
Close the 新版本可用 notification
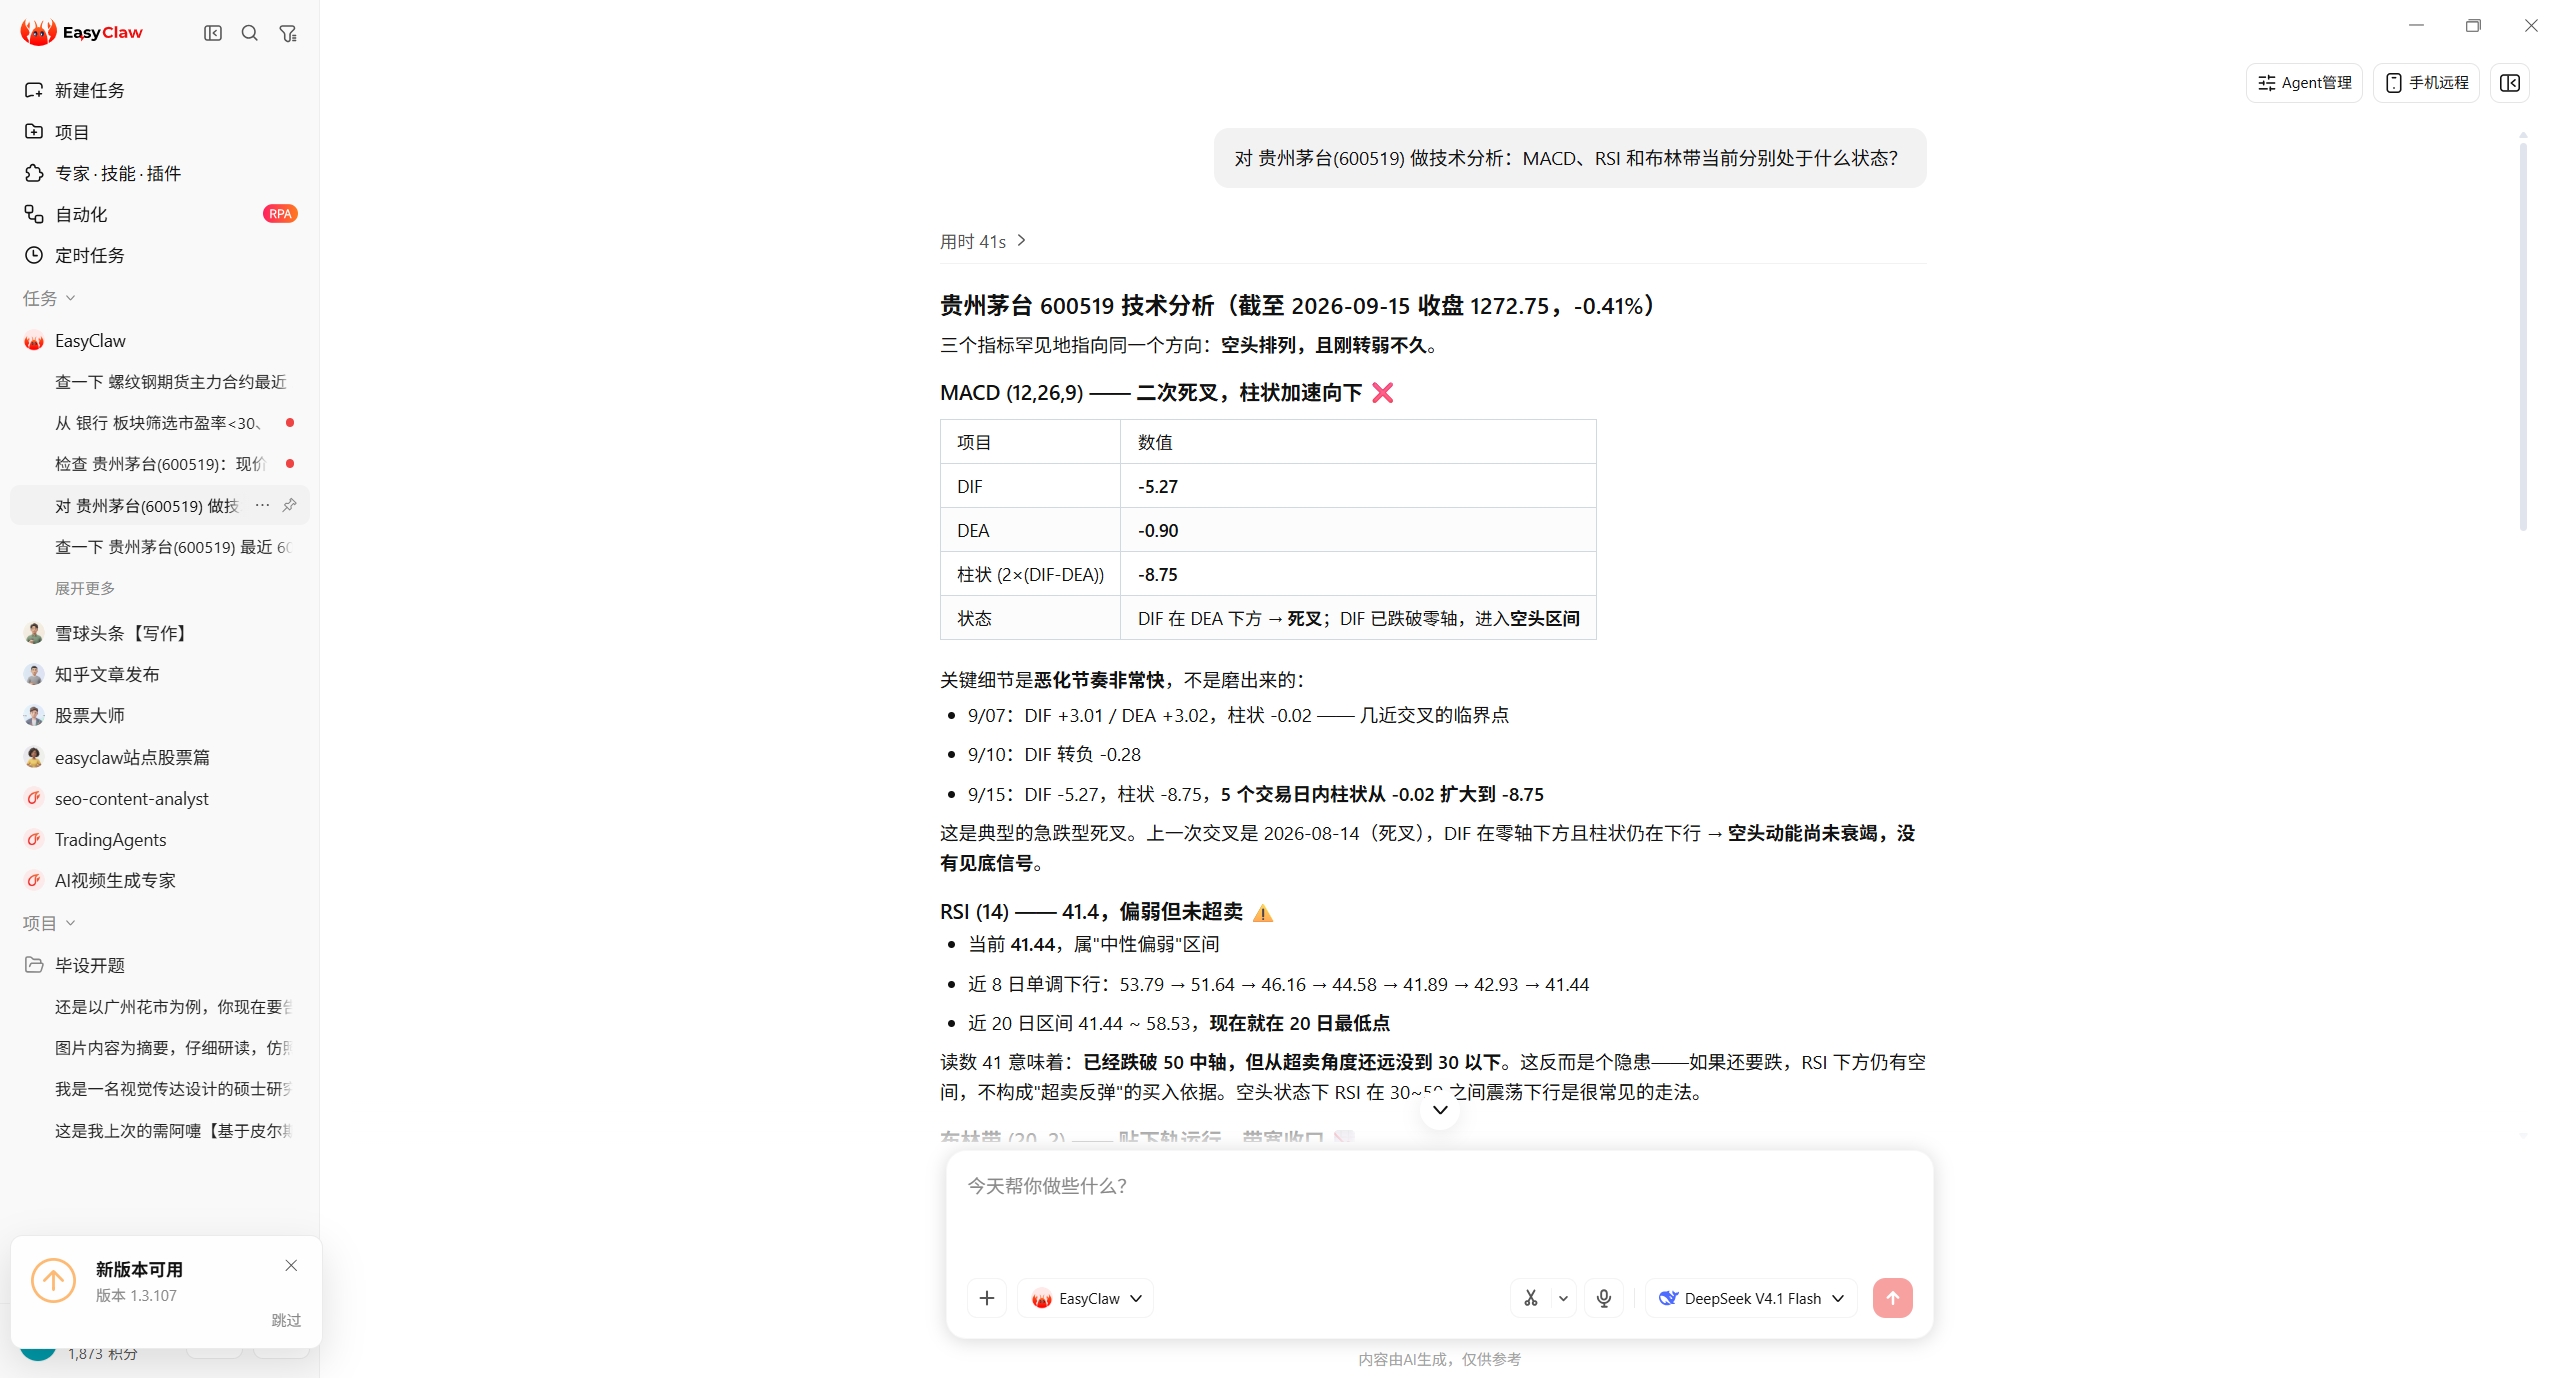click(291, 1265)
